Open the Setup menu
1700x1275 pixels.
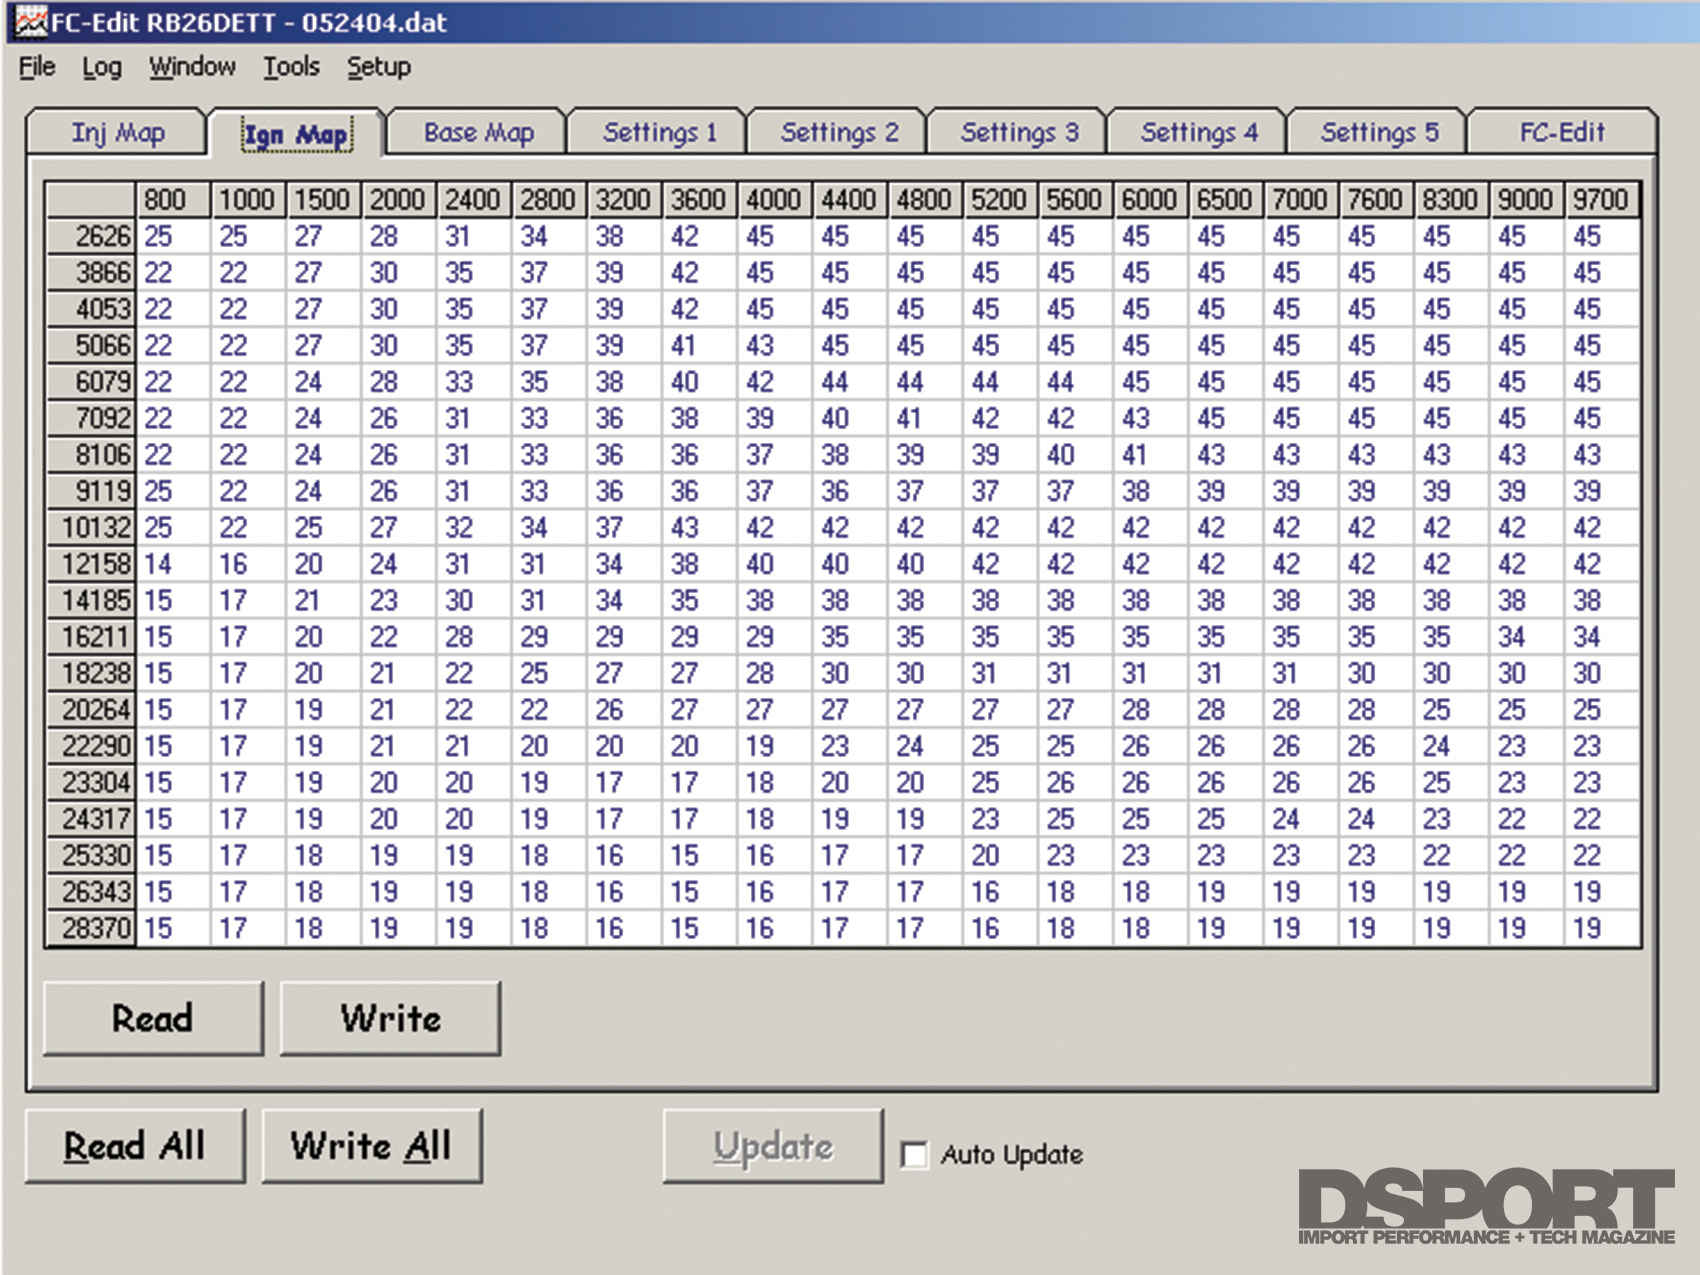click(378, 67)
